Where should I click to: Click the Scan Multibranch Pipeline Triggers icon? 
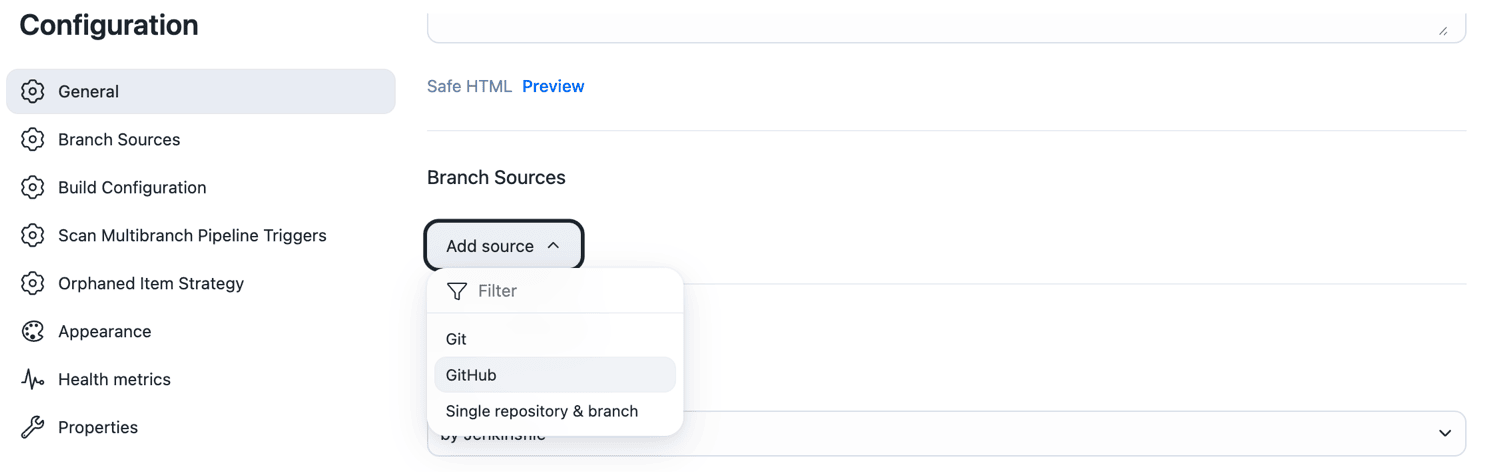(33, 235)
